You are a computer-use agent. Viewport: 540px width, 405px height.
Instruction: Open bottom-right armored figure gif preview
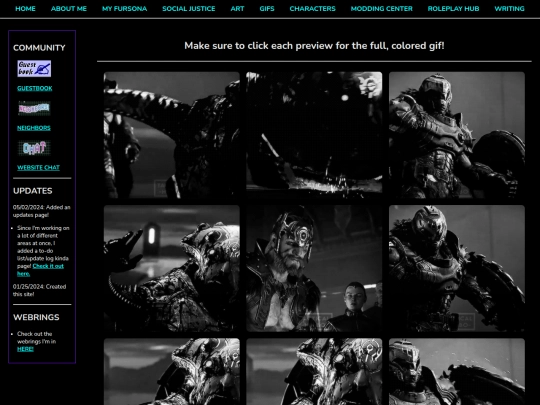[457, 372]
